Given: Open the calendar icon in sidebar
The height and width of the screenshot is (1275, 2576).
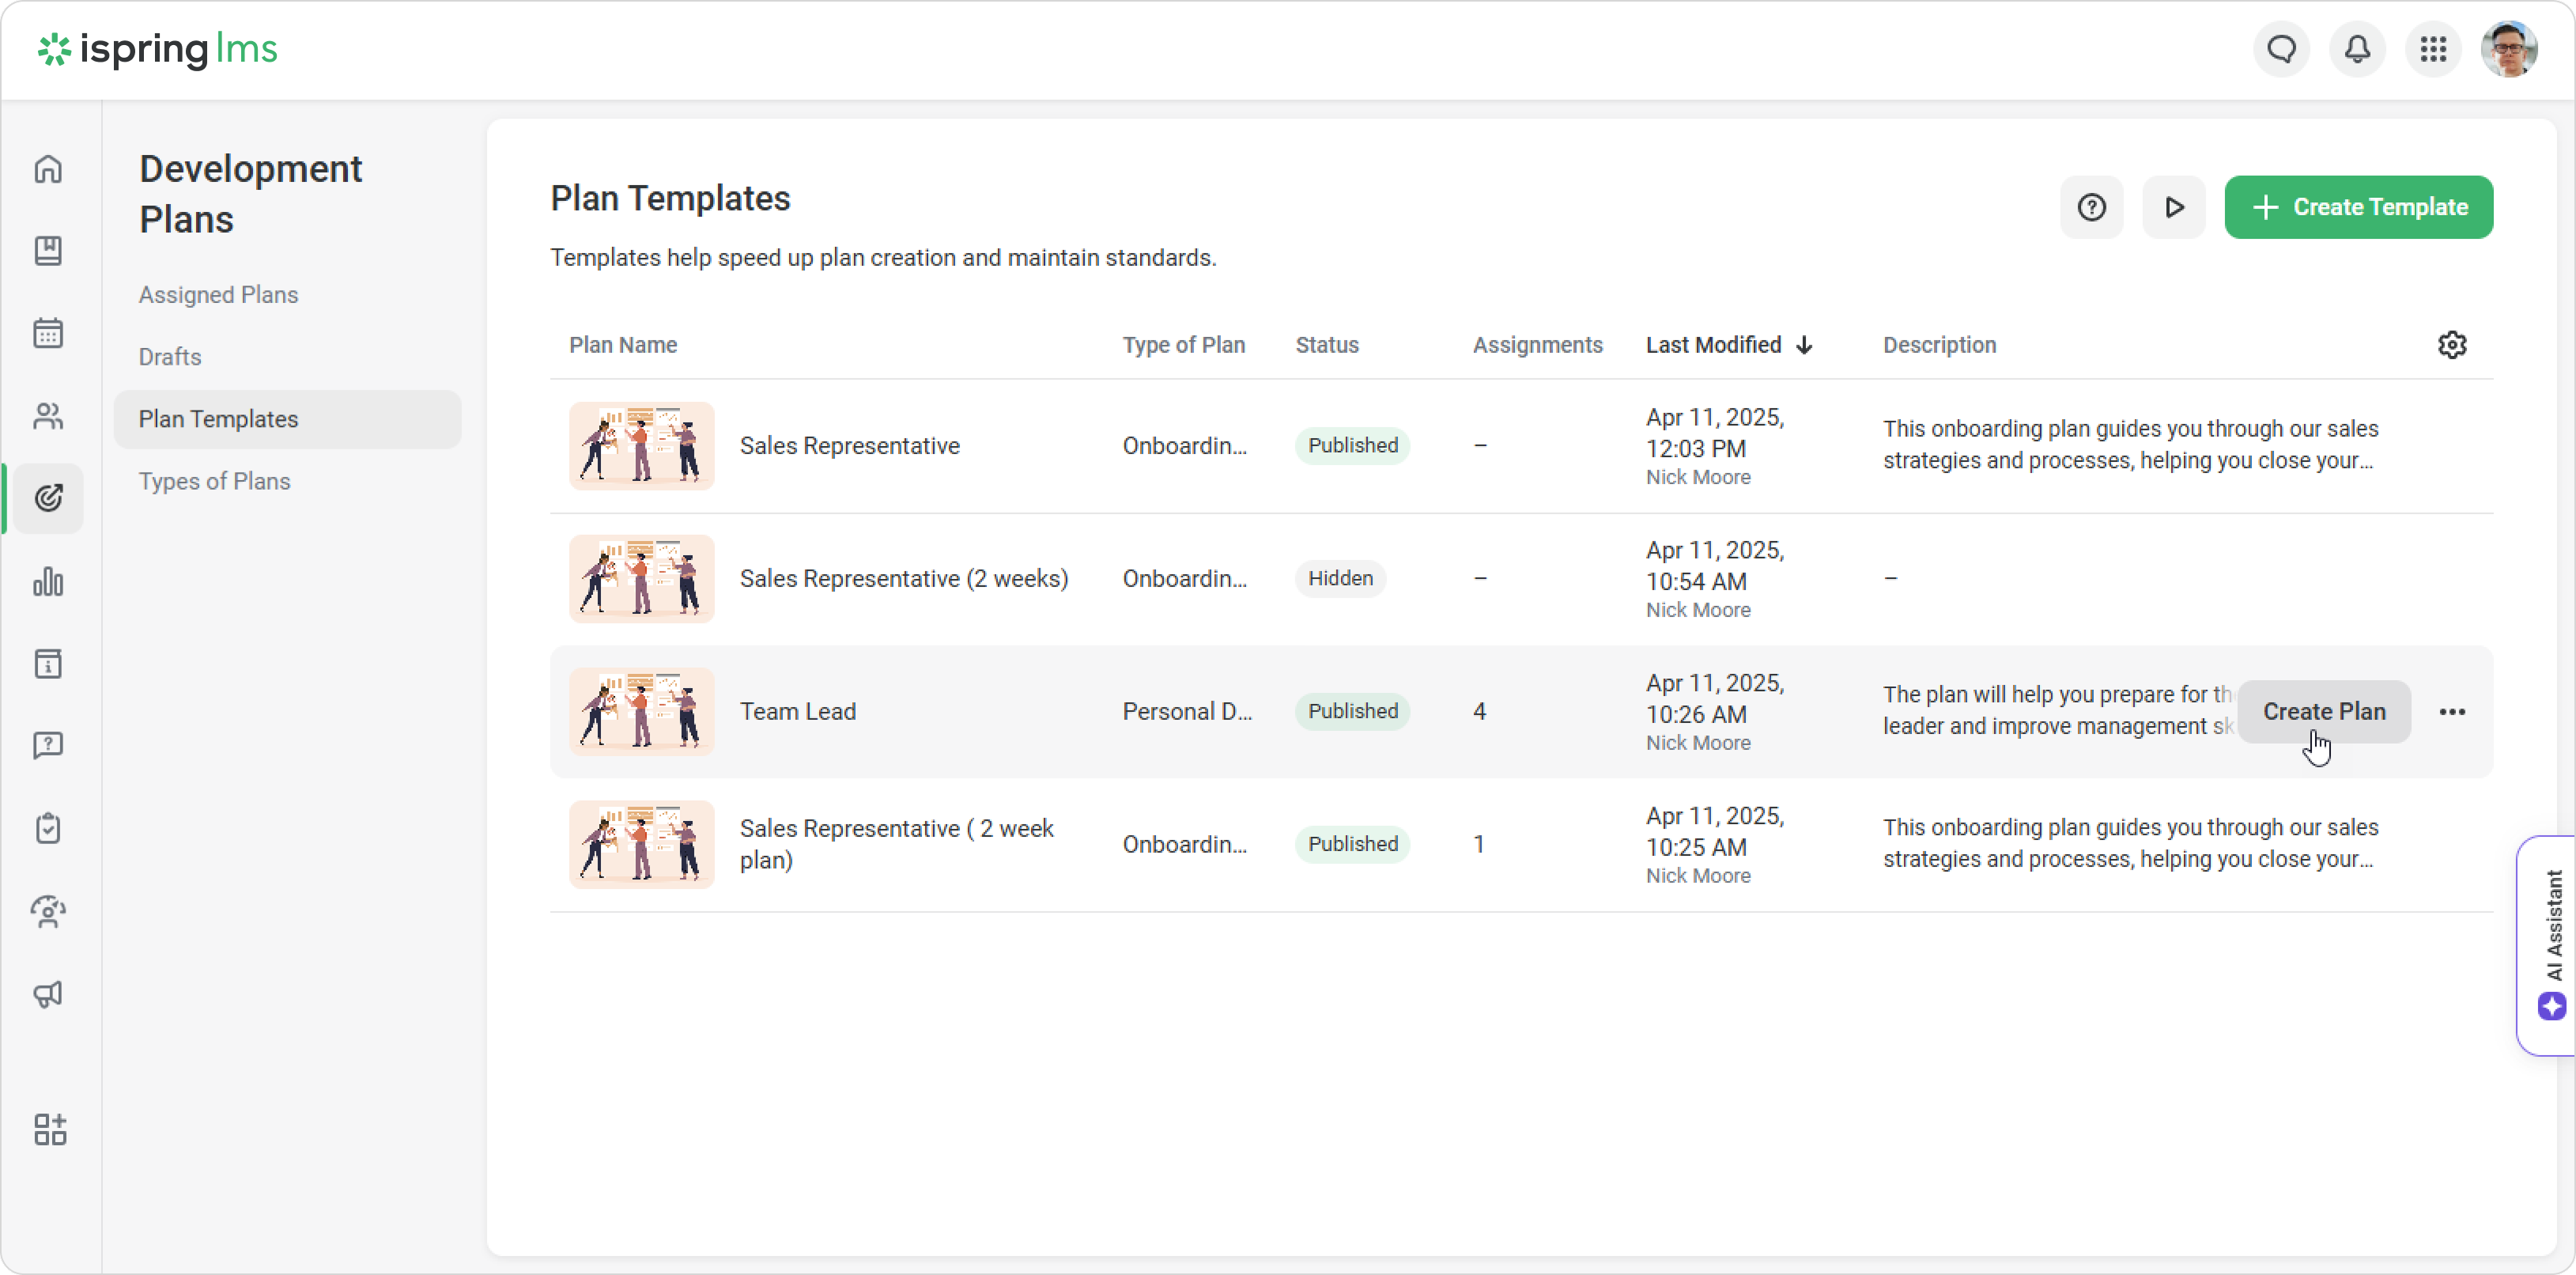Looking at the screenshot, I should (x=48, y=333).
